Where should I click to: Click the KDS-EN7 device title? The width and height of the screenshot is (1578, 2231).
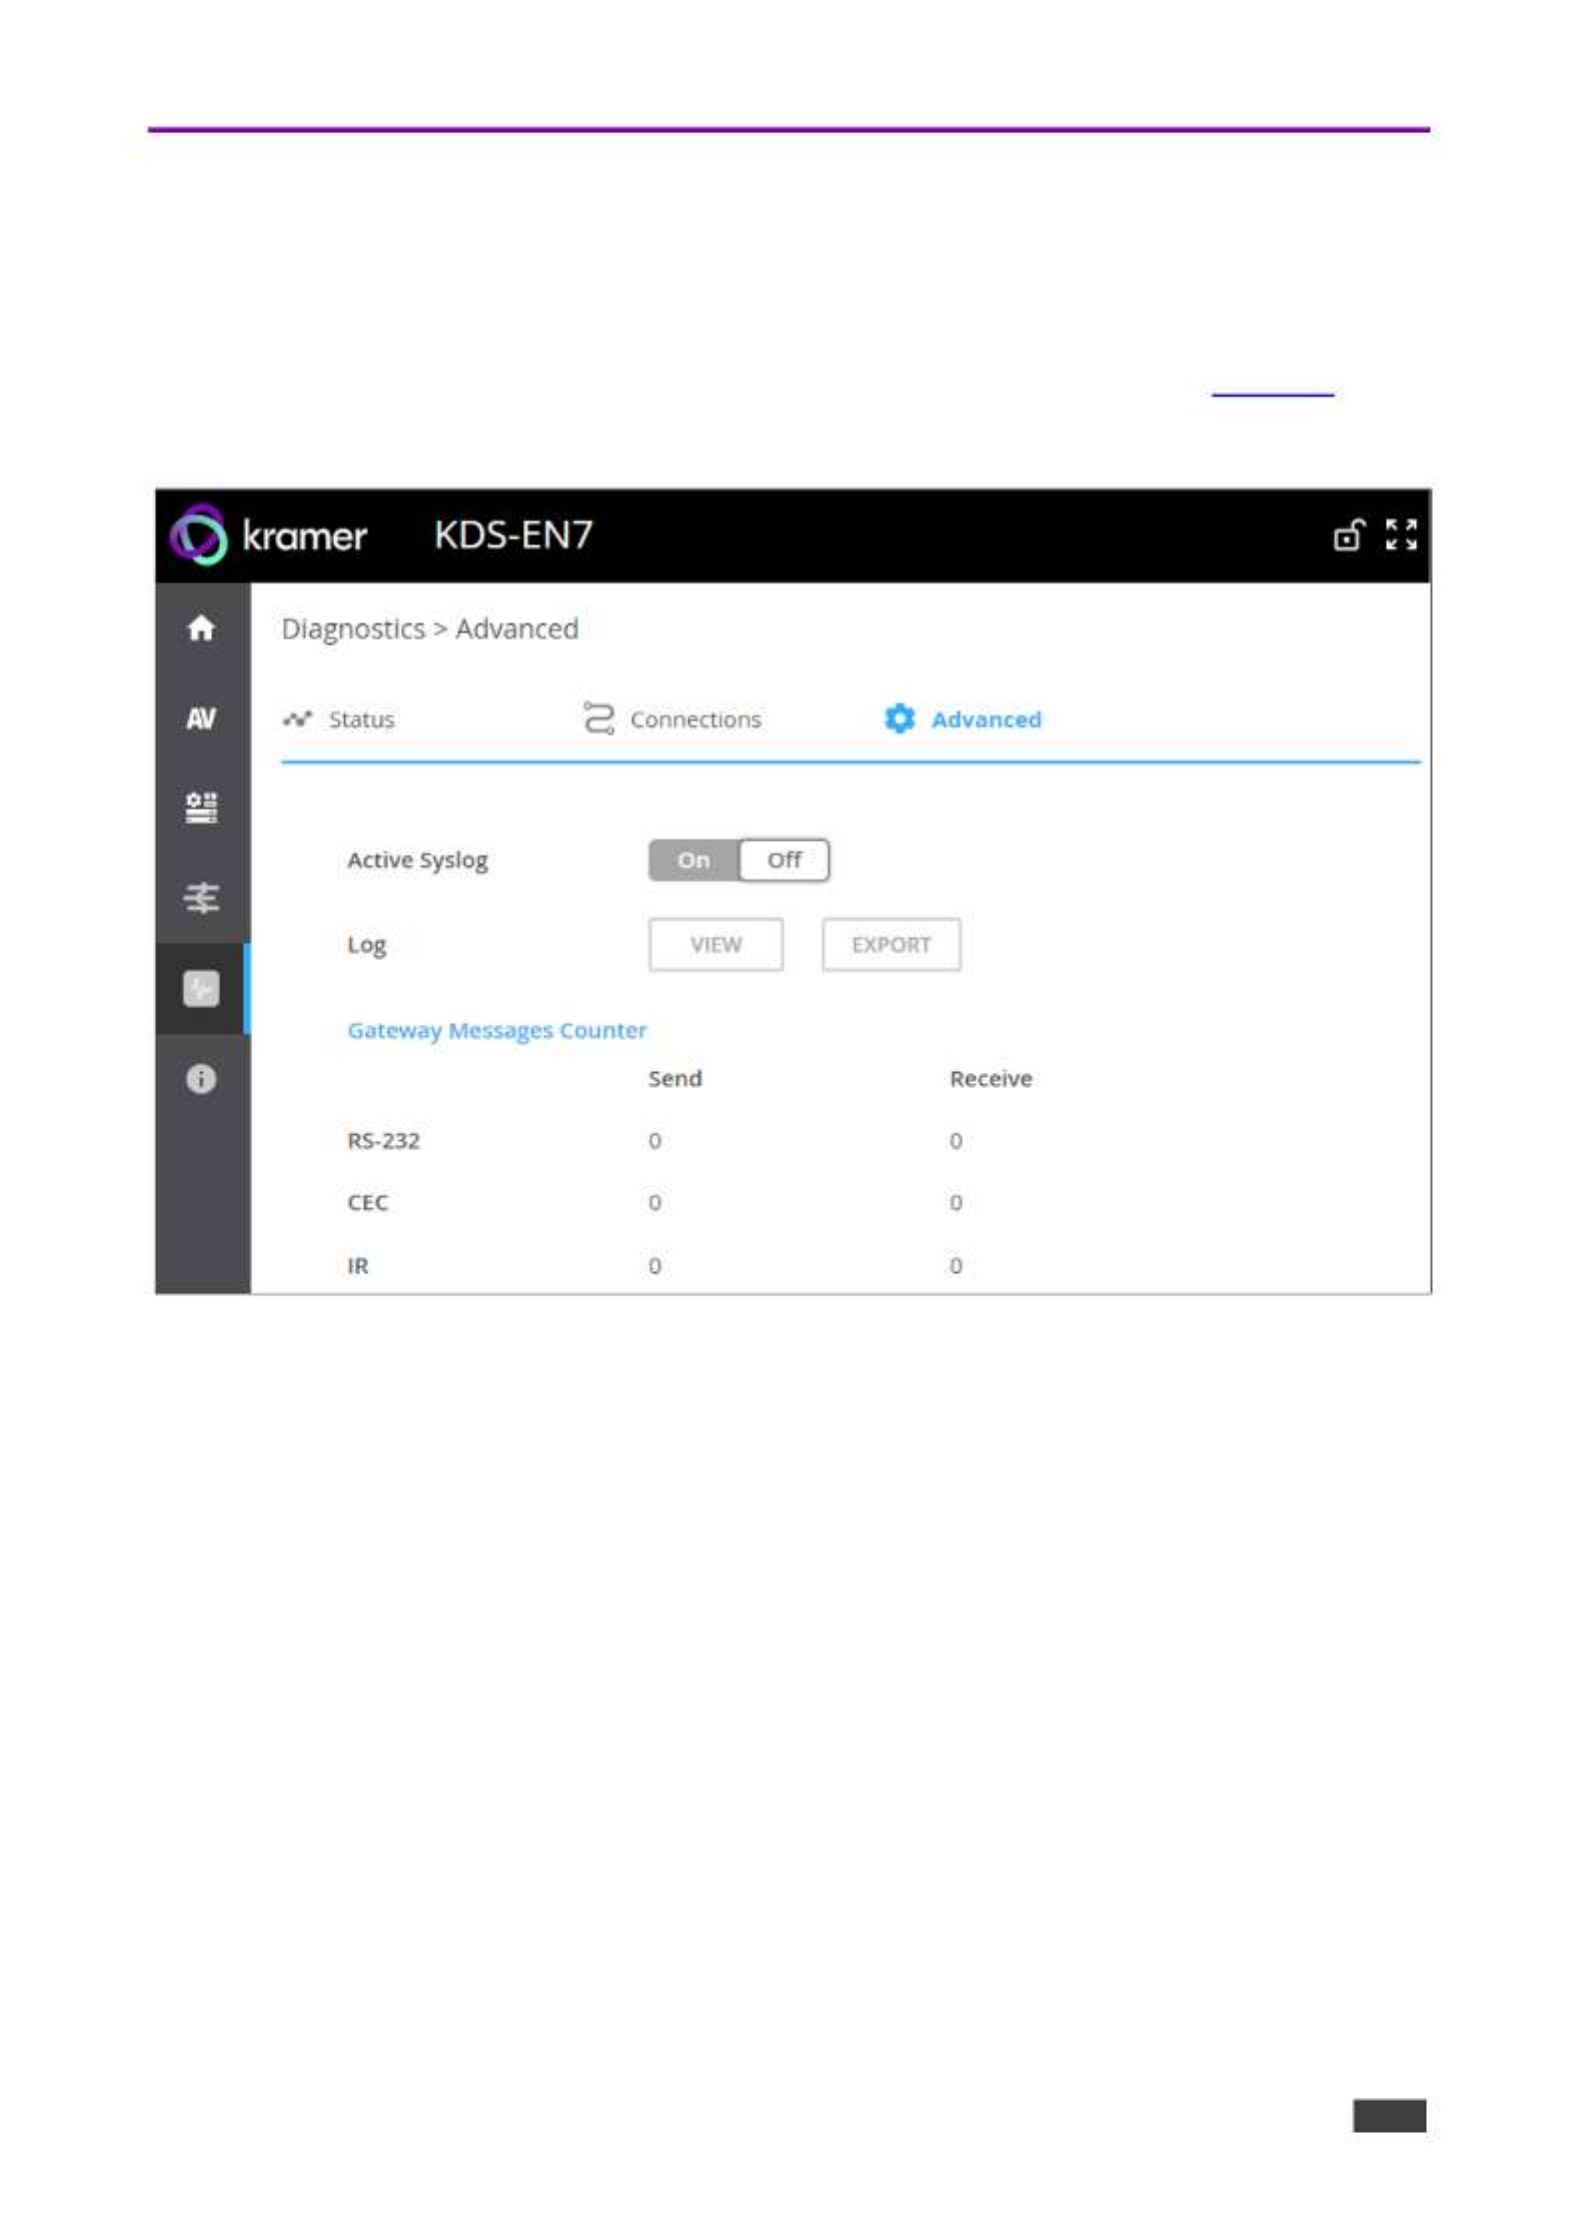[513, 535]
